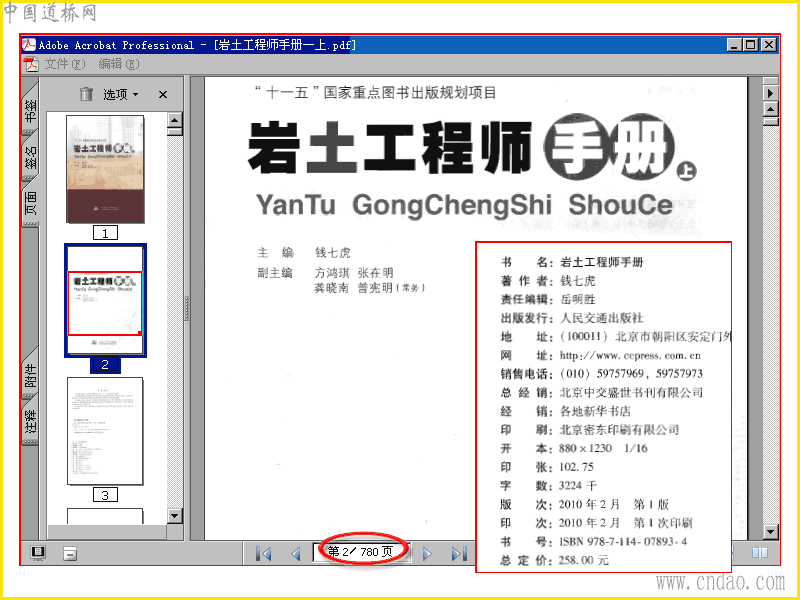Close the pages panel with X
Image resolution: width=800 pixels, height=600 pixels.
coord(163,94)
